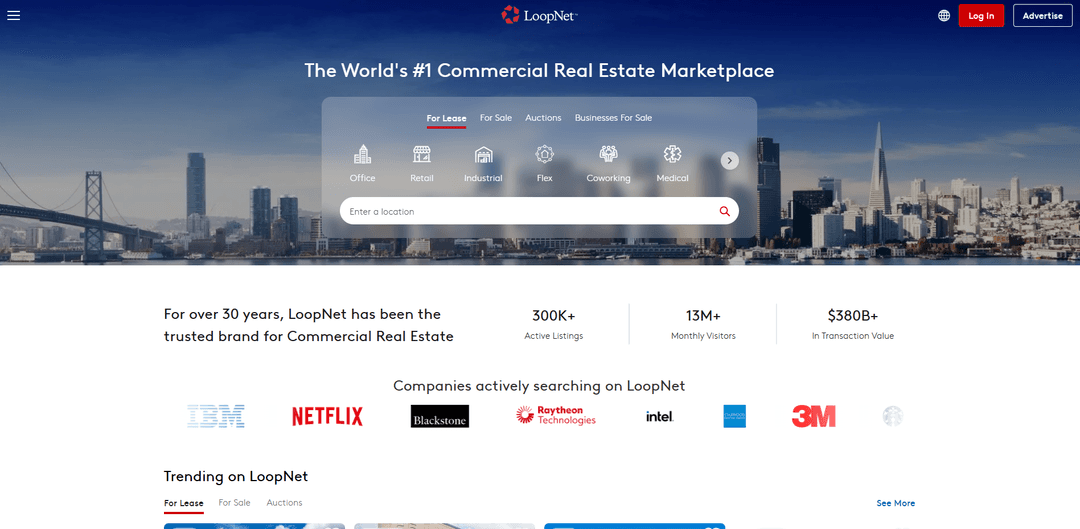Viewport: 1080px width, 529px height.
Task: Open the hamburger navigation menu
Action: point(14,15)
